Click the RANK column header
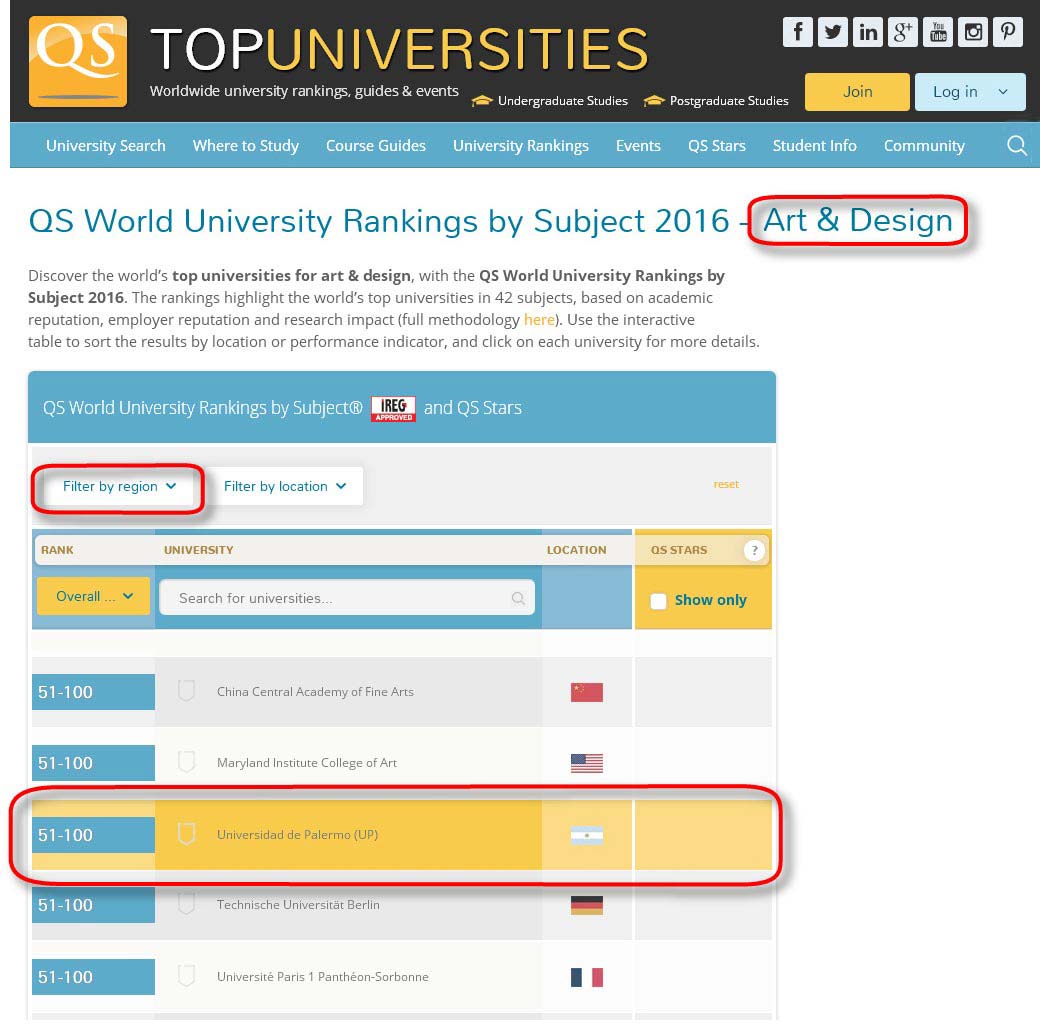This screenshot has height=1033, width=1040. 57,550
